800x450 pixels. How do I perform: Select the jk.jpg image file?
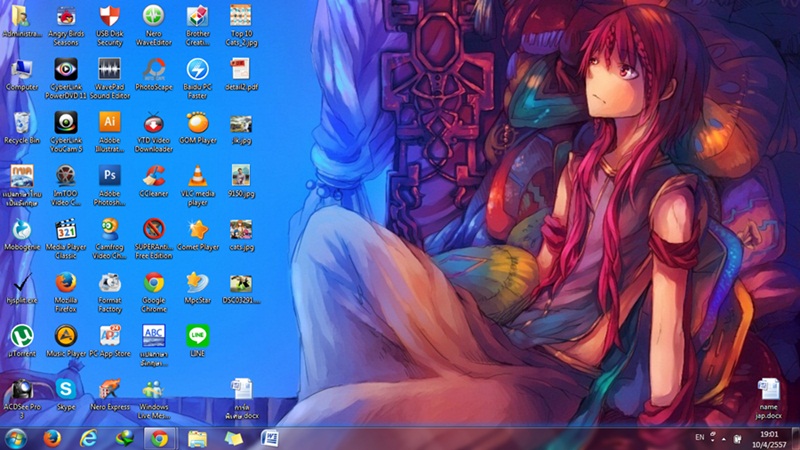[x=241, y=128]
